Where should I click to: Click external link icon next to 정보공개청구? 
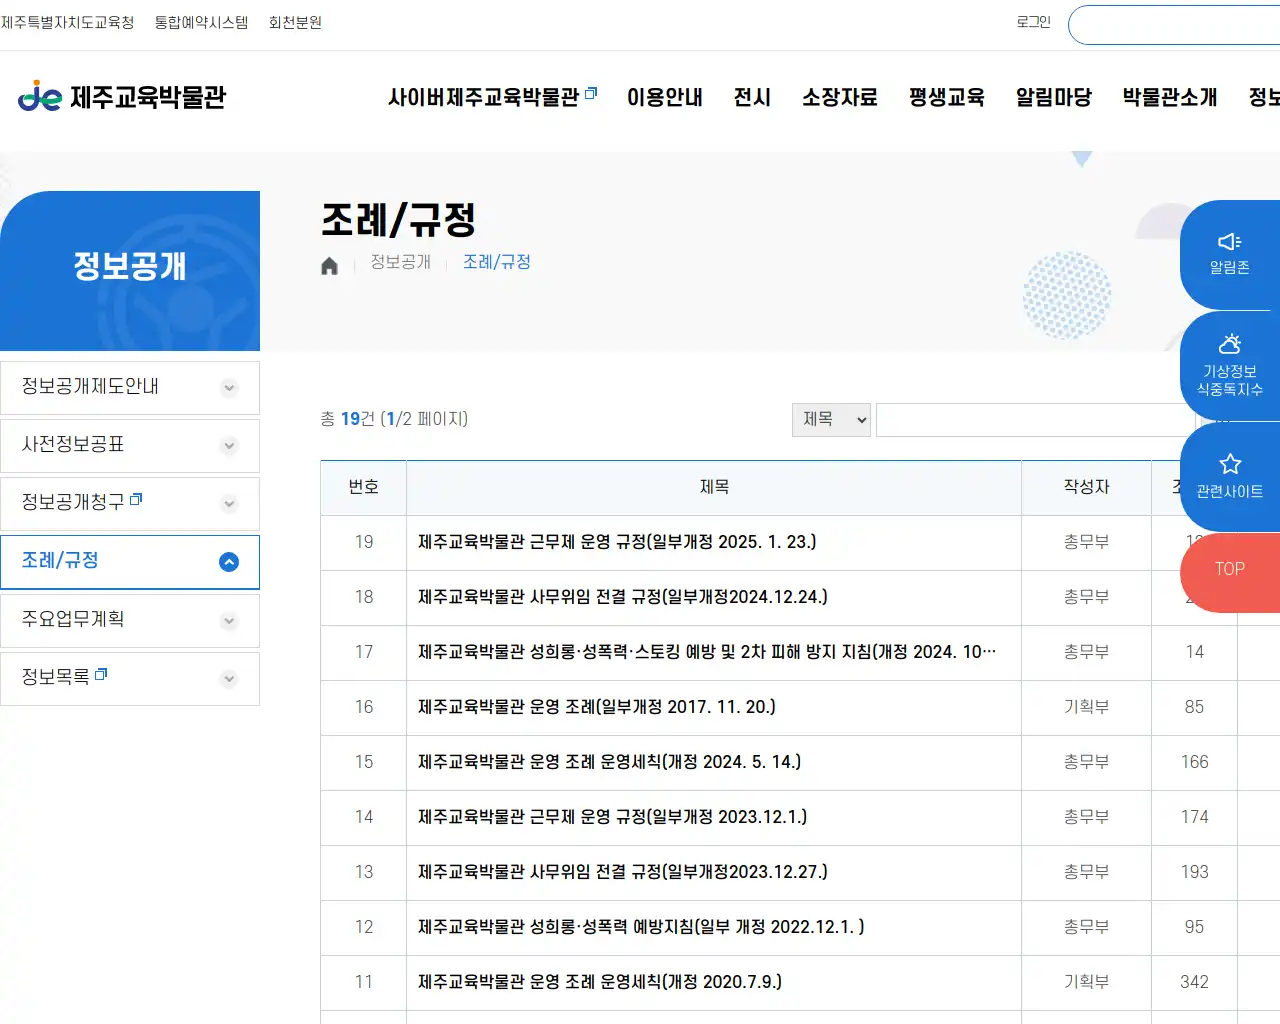(136, 498)
